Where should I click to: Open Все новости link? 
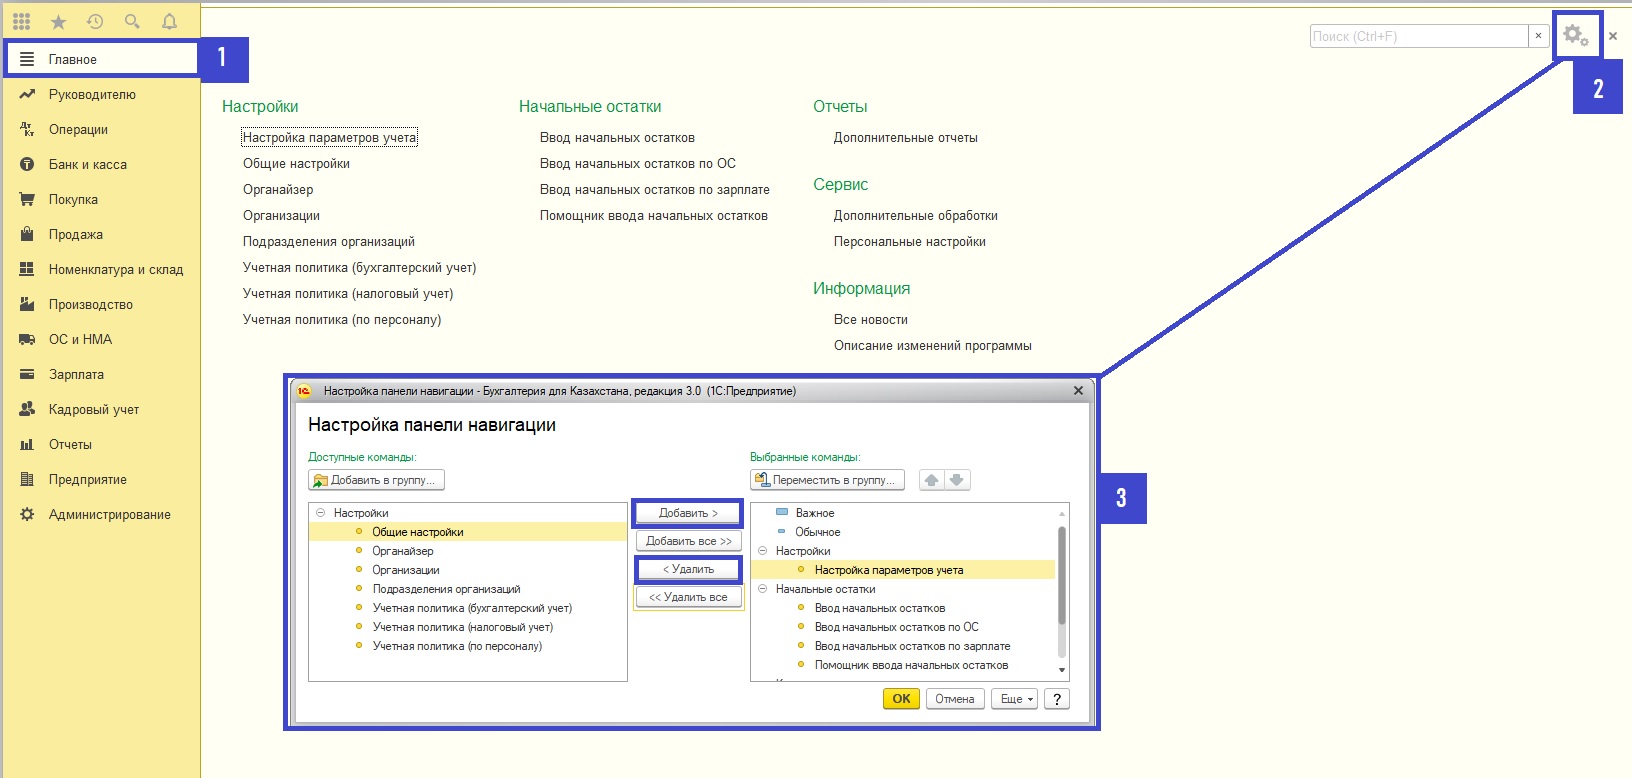[x=871, y=319]
